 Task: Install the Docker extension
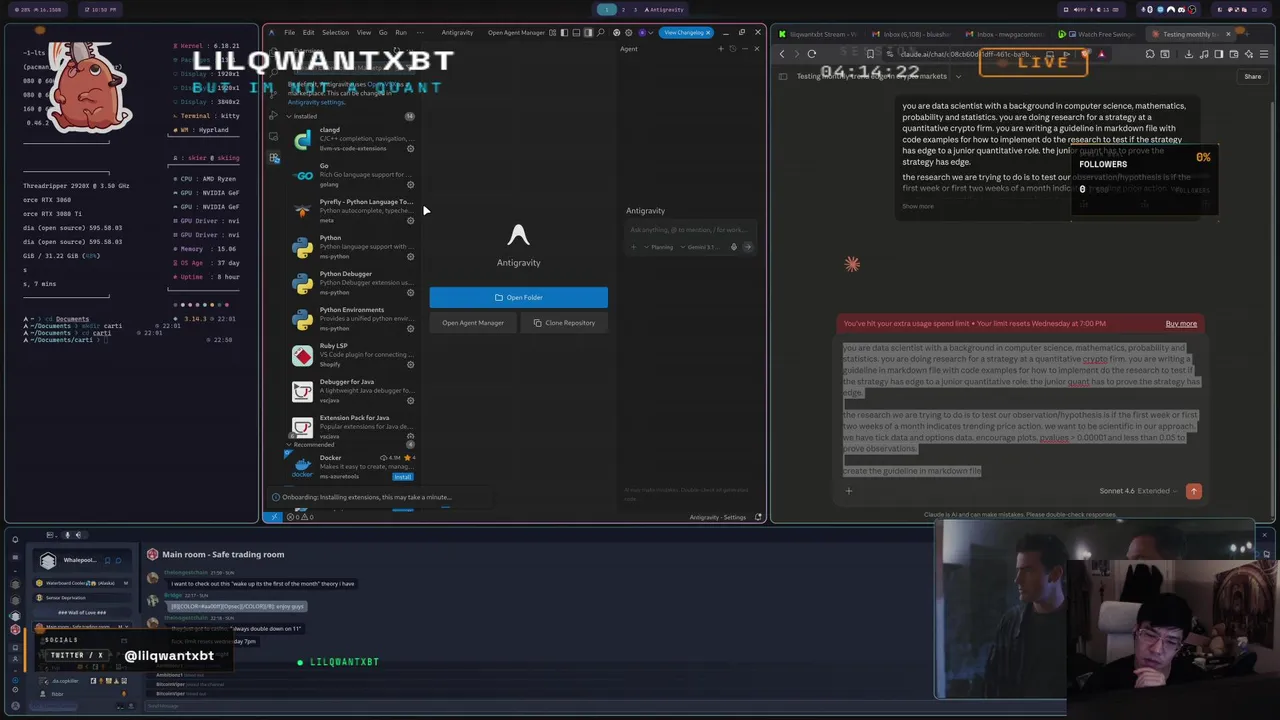[403, 477]
